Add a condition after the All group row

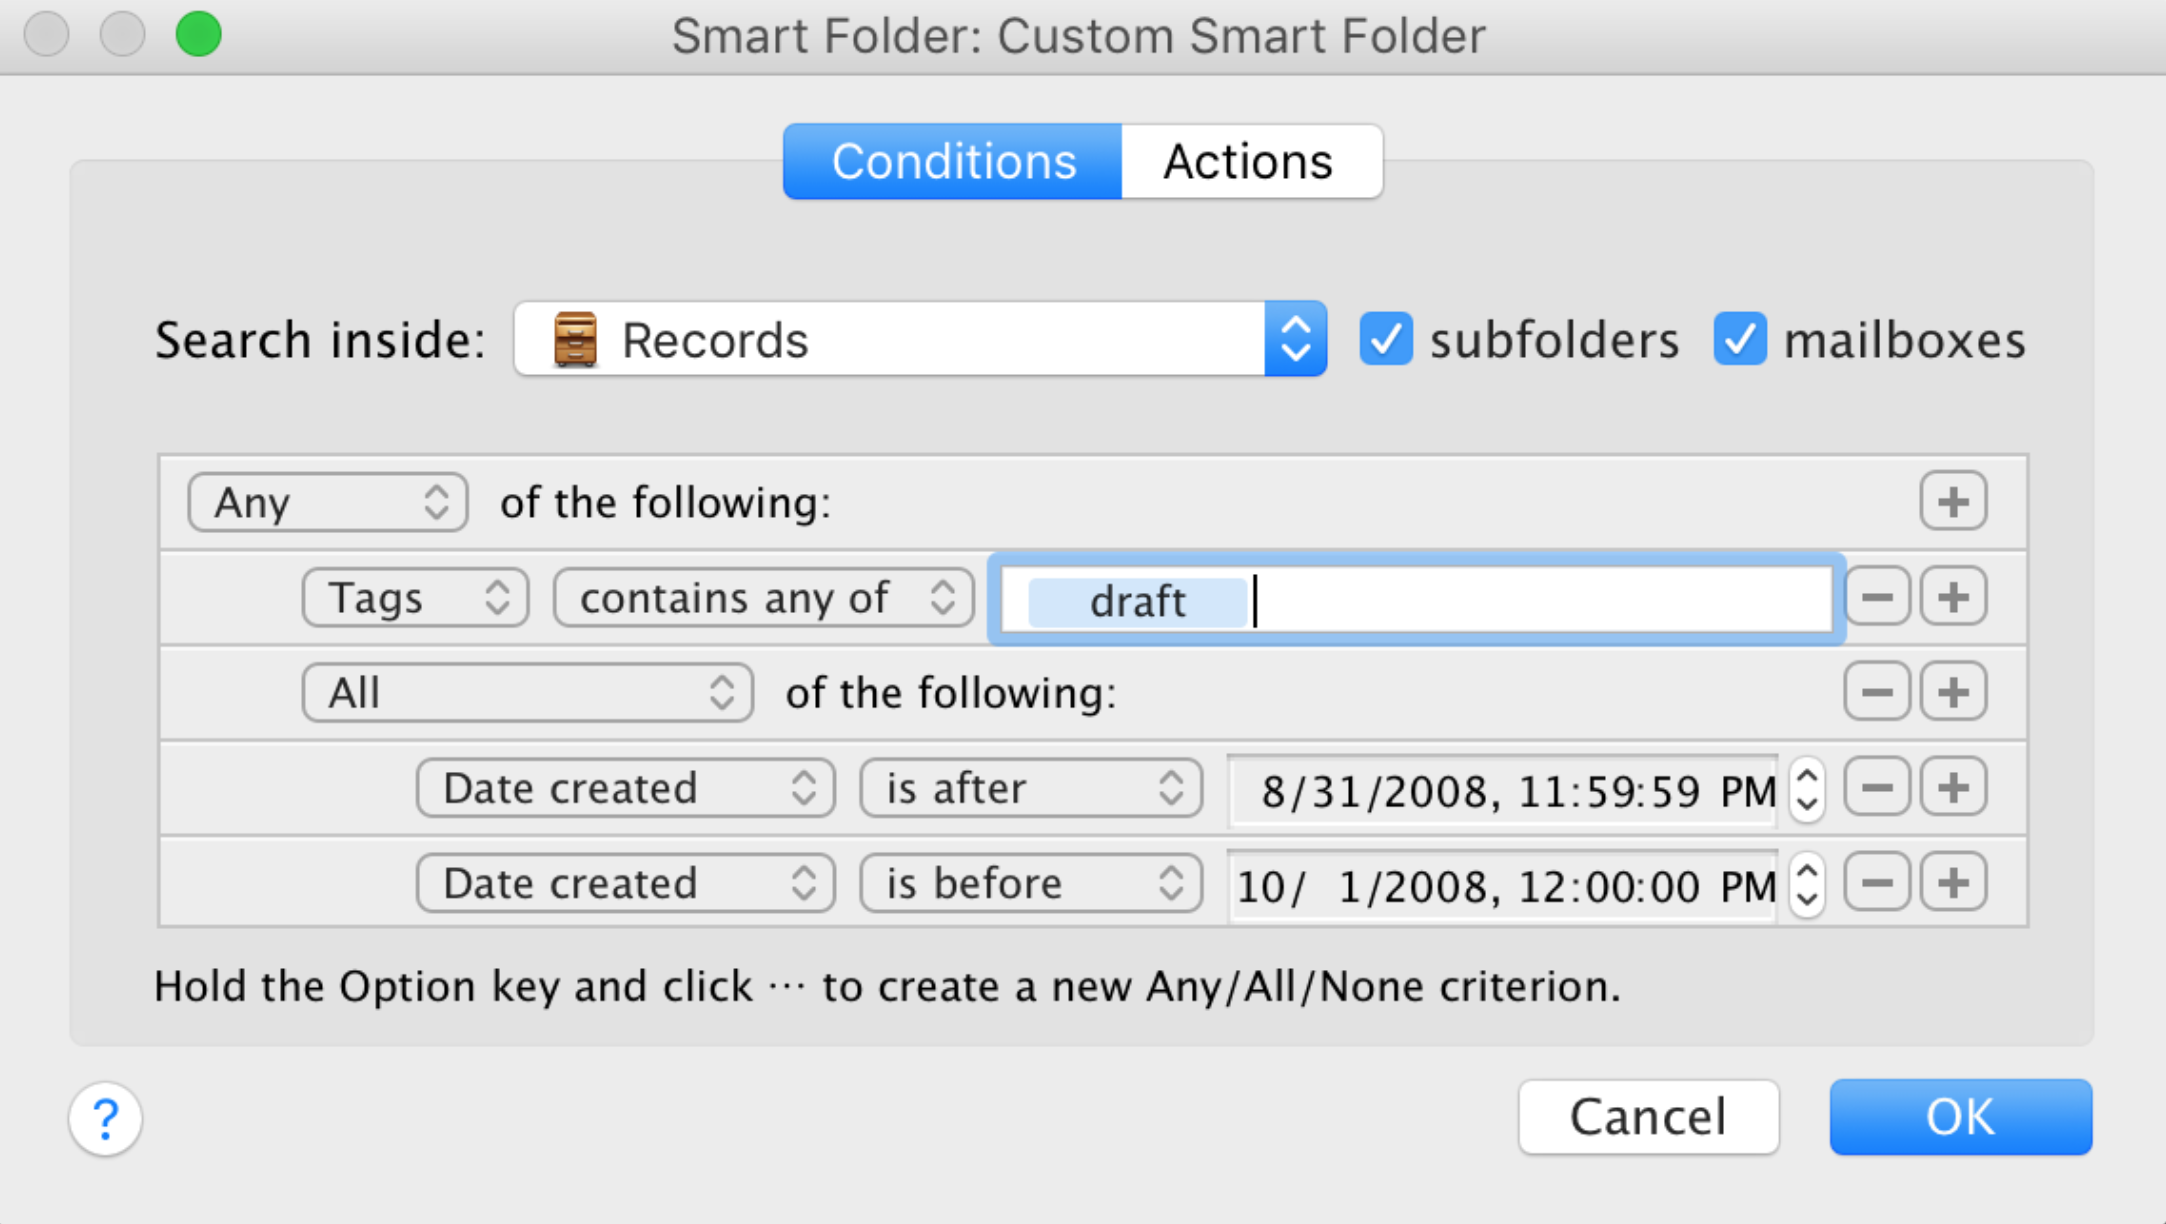1953,692
